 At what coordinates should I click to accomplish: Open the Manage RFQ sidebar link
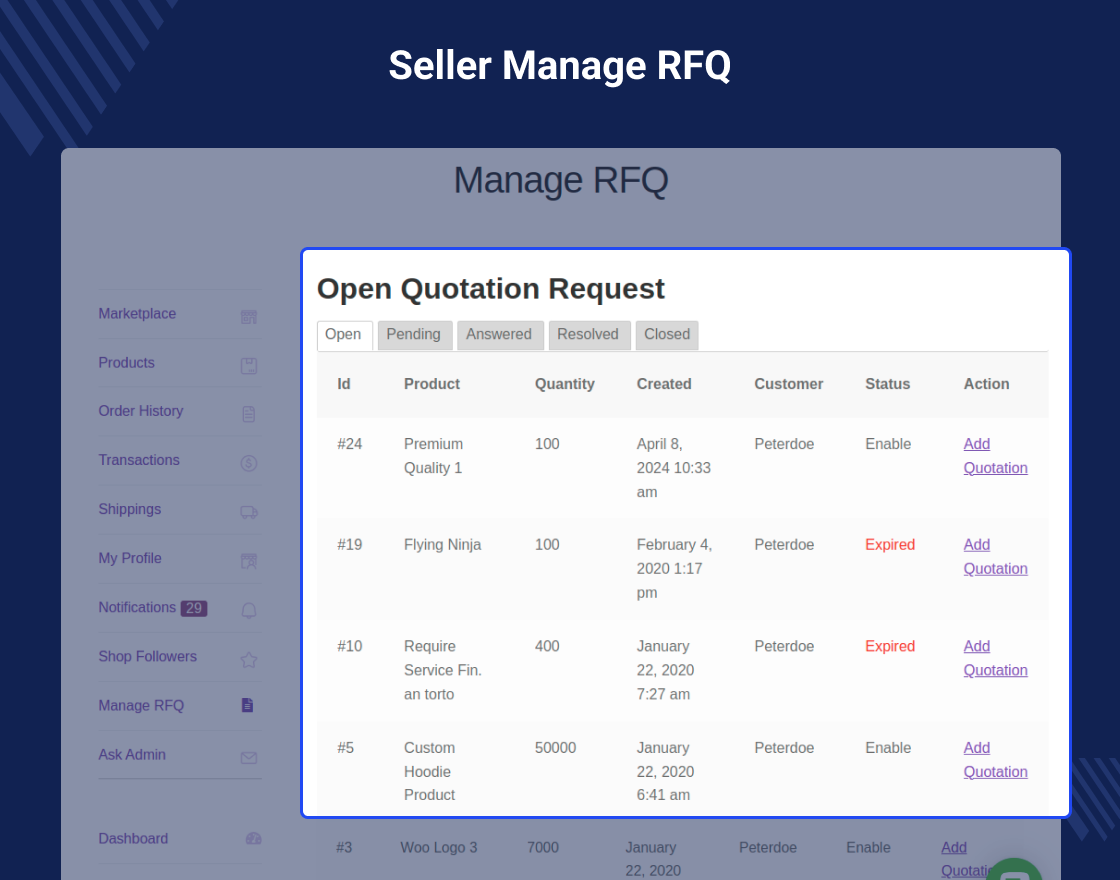point(141,706)
